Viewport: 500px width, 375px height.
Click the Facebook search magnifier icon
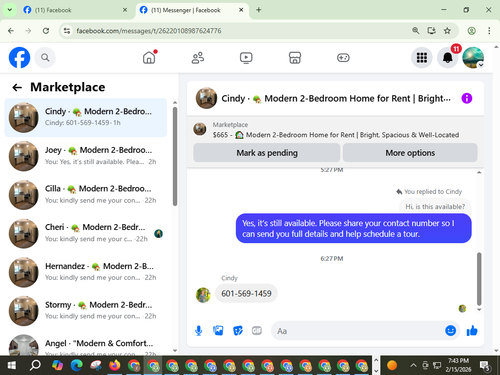(45, 58)
